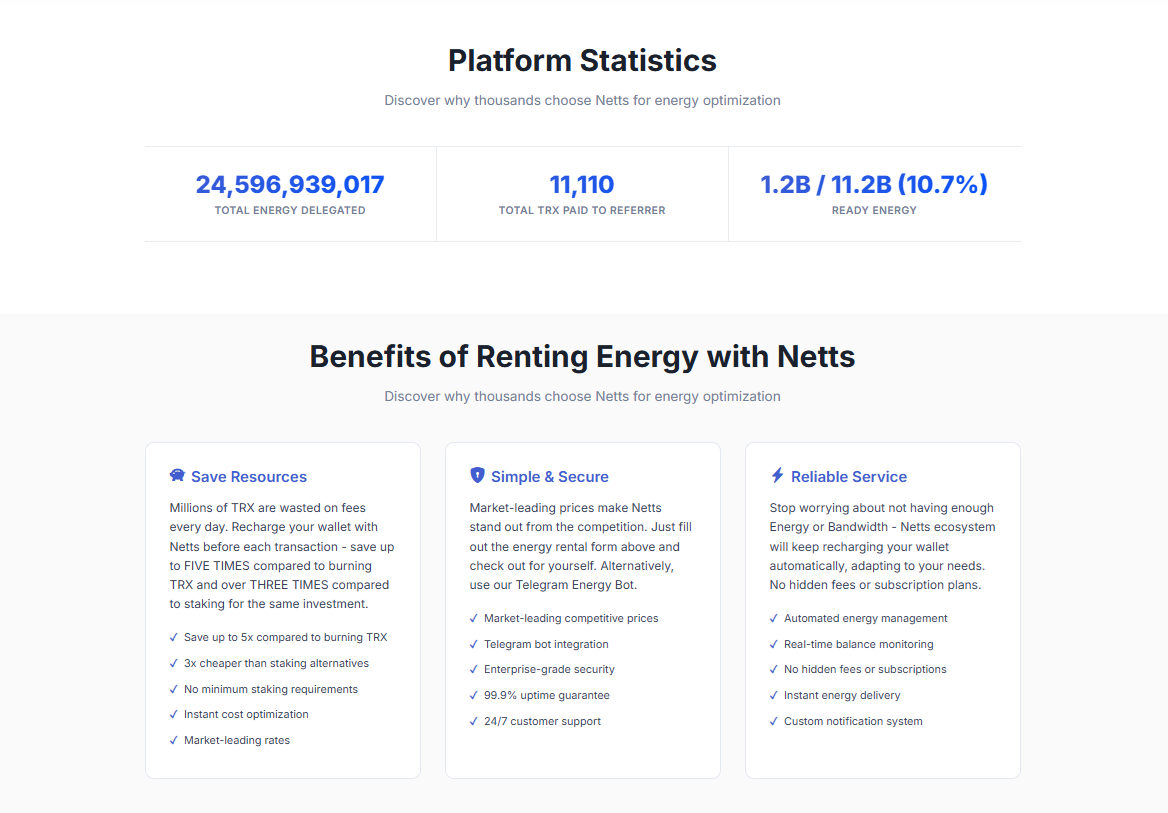Click the checkmark next to "Telegram bot integration"
The width and height of the screenshot is (1168, 813).
tap(473, 644)
